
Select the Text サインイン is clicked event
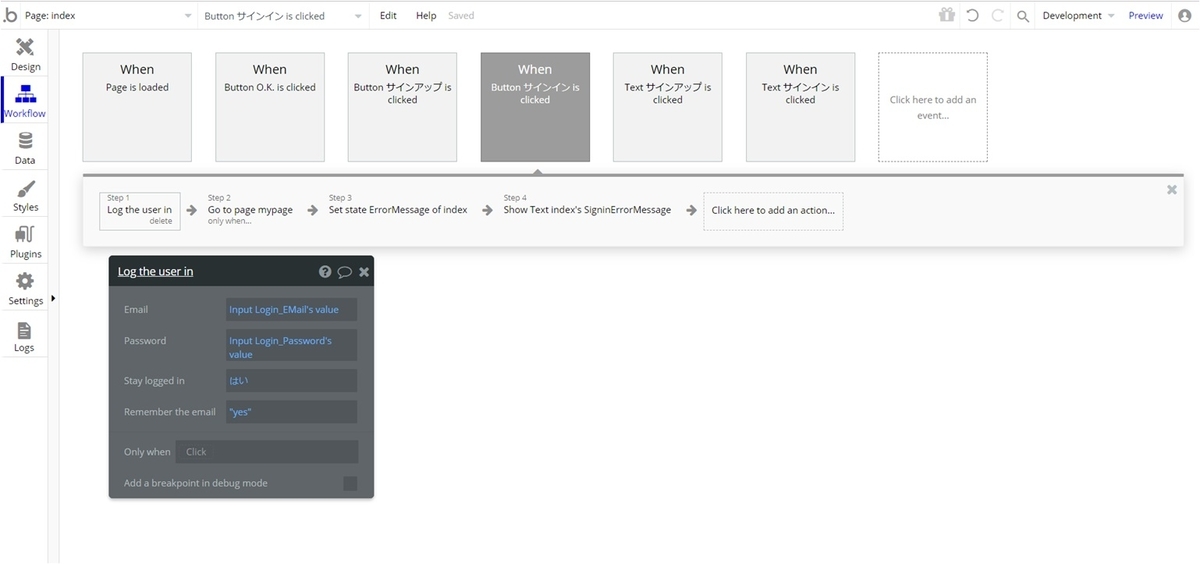(x=800, y=107)
